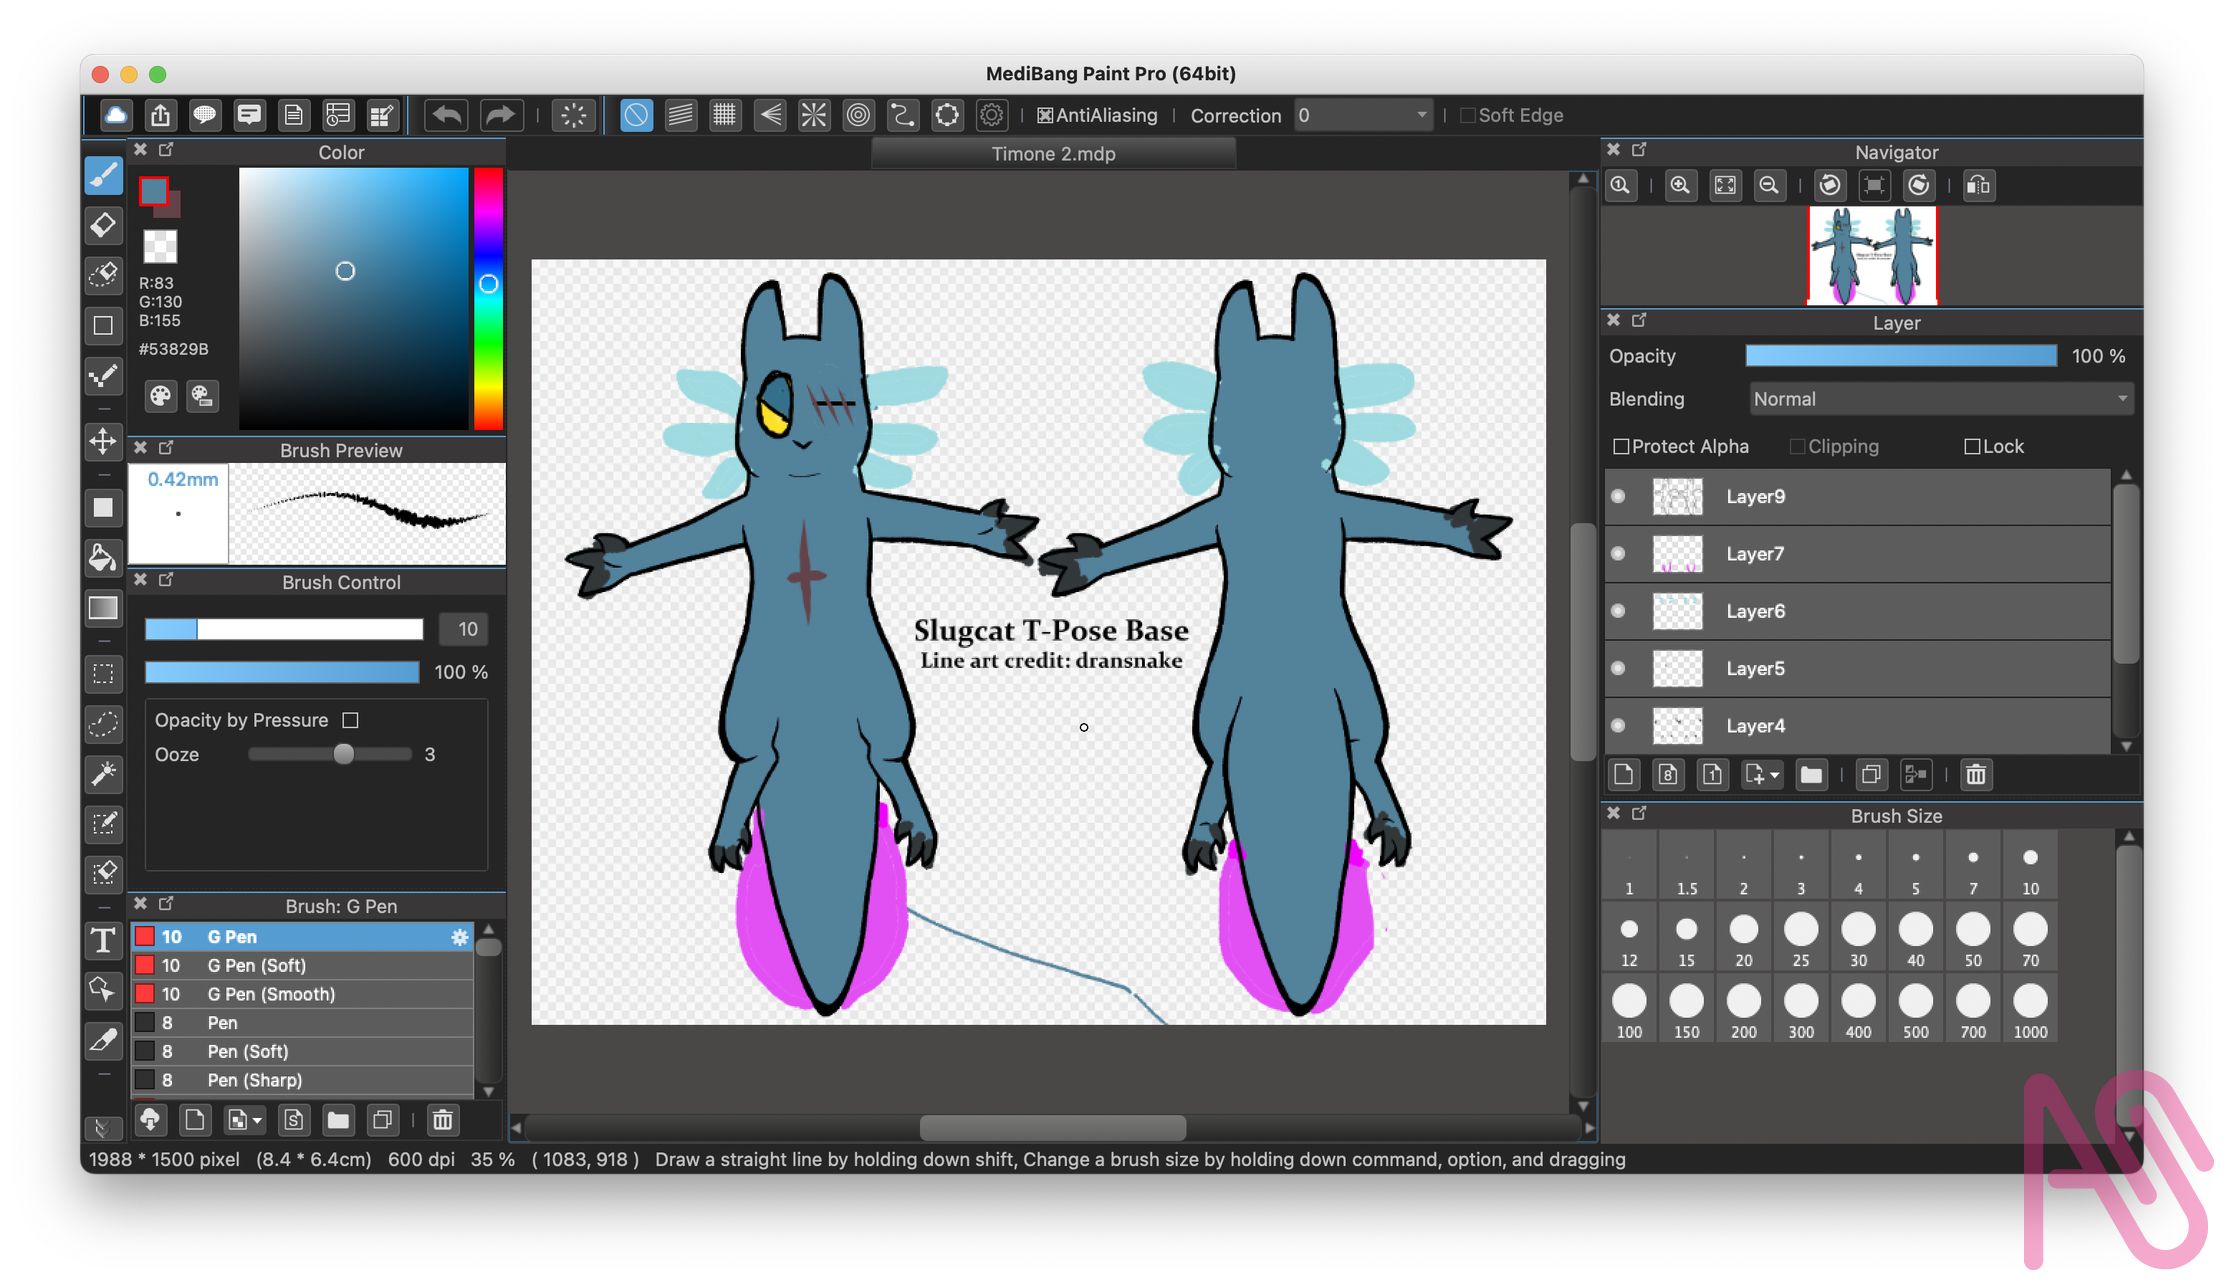
Task: Enable the Soft Edge checkbox
Action: click(x=1468, y=116)
